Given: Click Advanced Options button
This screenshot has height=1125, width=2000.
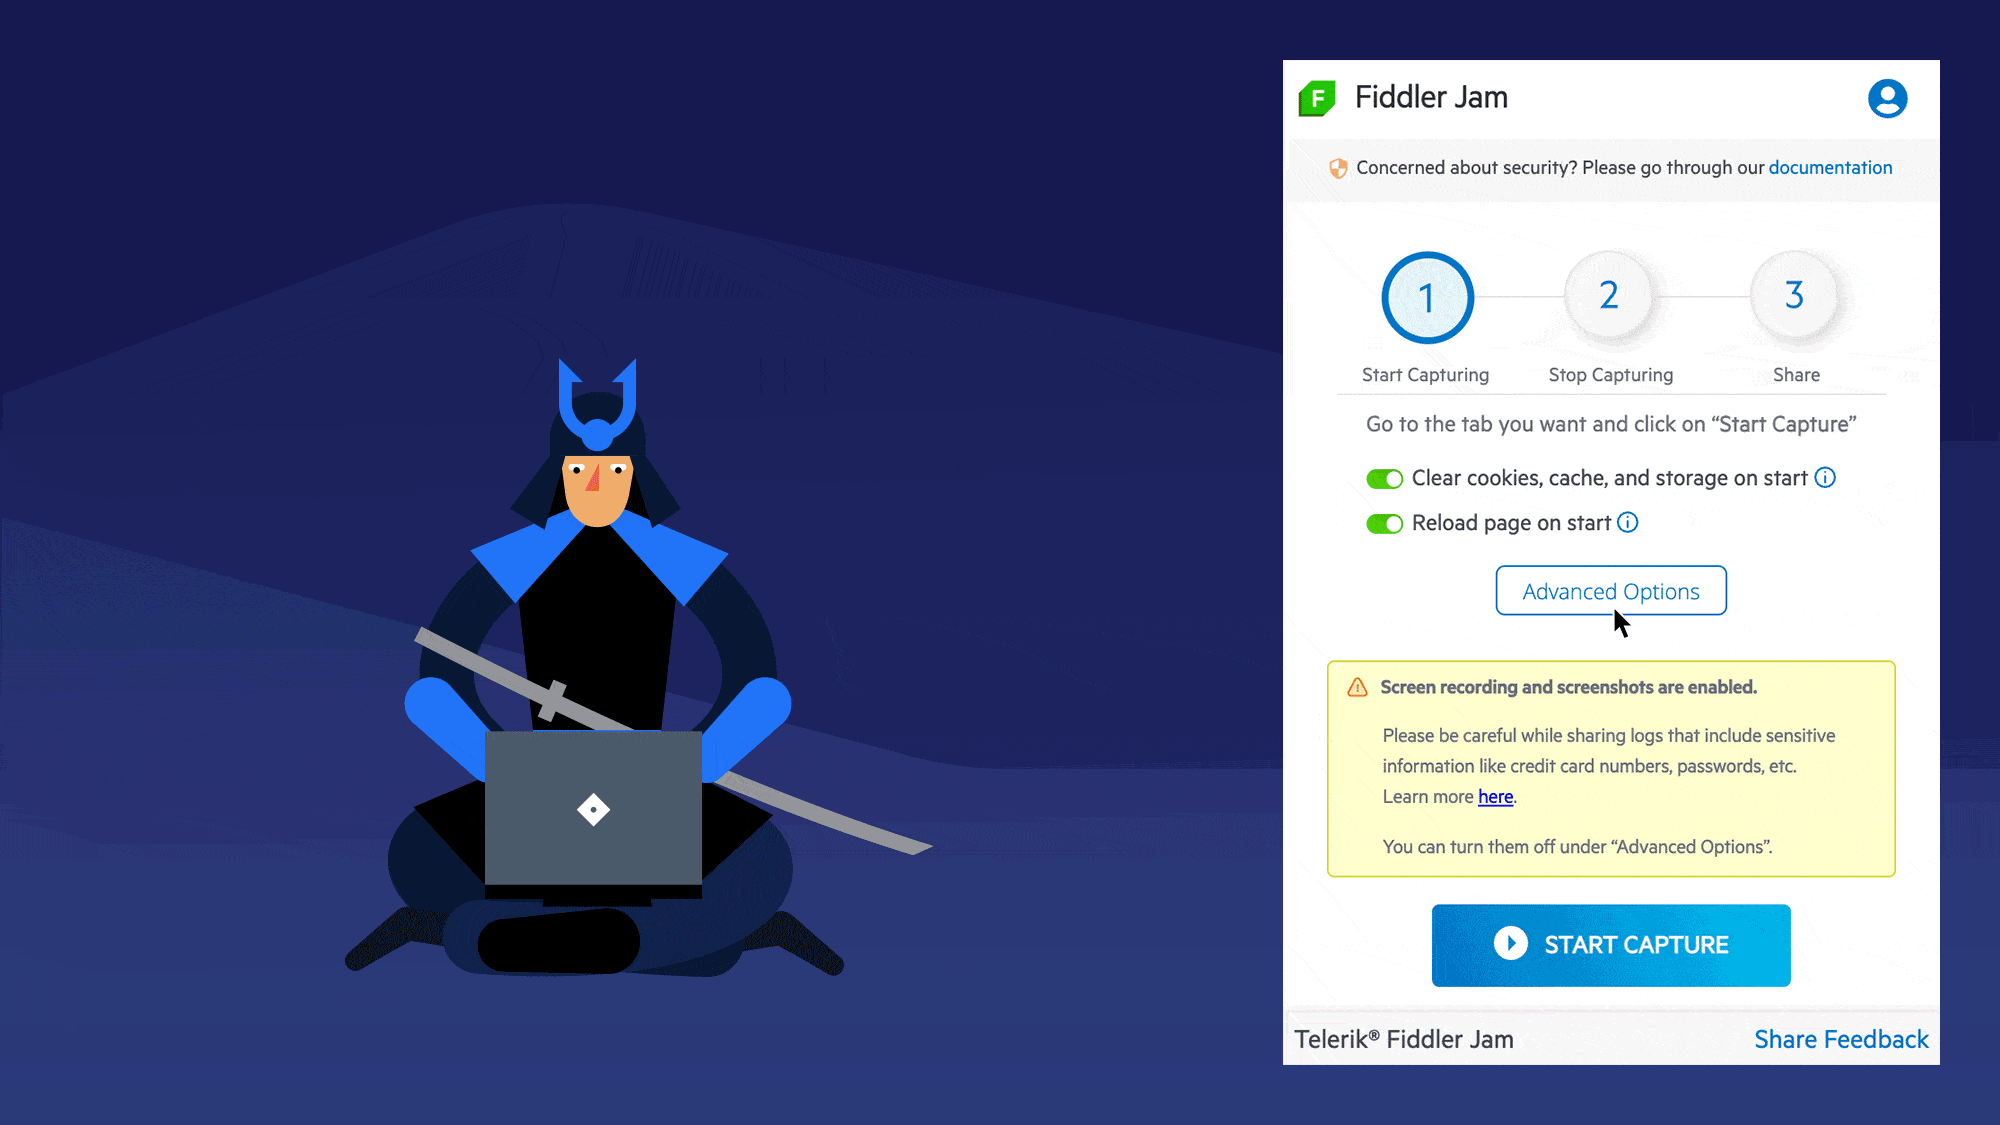Looking at the screenshot, I should point(1610,591).
